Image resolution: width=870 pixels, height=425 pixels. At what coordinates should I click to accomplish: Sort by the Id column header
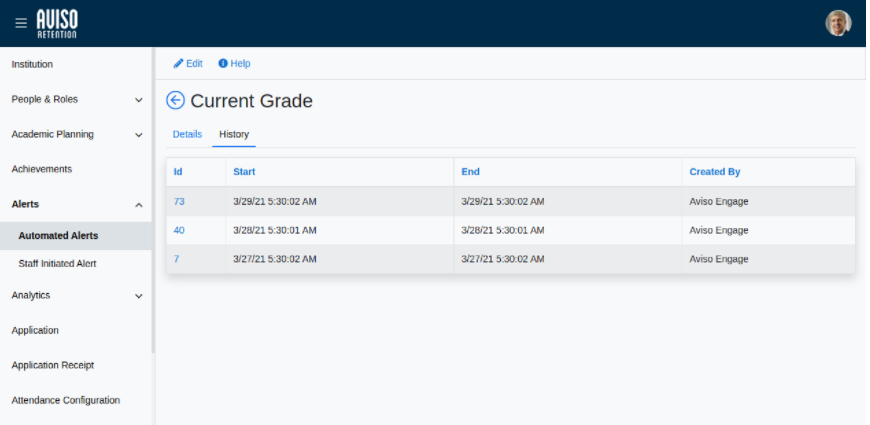[178, 172]
